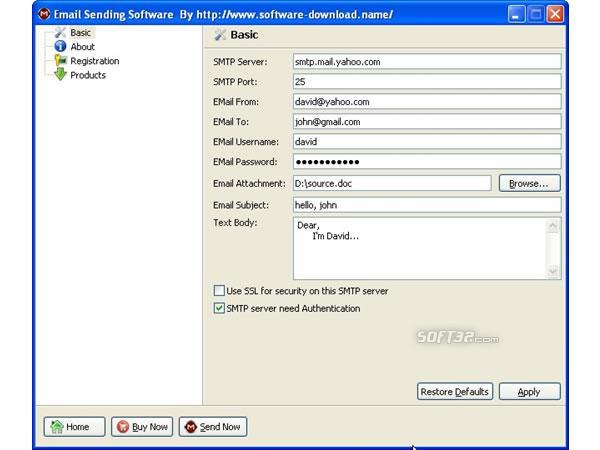Click the Send Now button
Screen dimensions: 600x450
[x=213, y=427]
